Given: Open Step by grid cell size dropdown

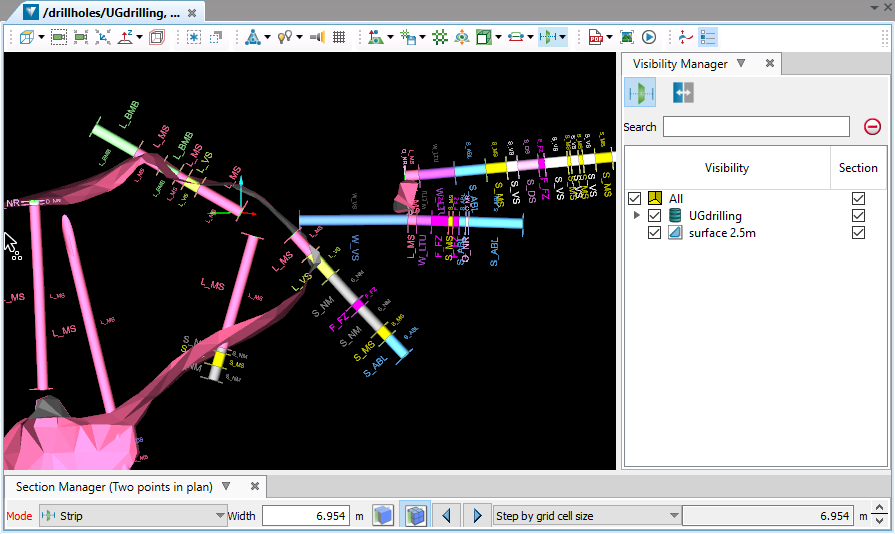Looking at the screenshot, I should 587,516.
